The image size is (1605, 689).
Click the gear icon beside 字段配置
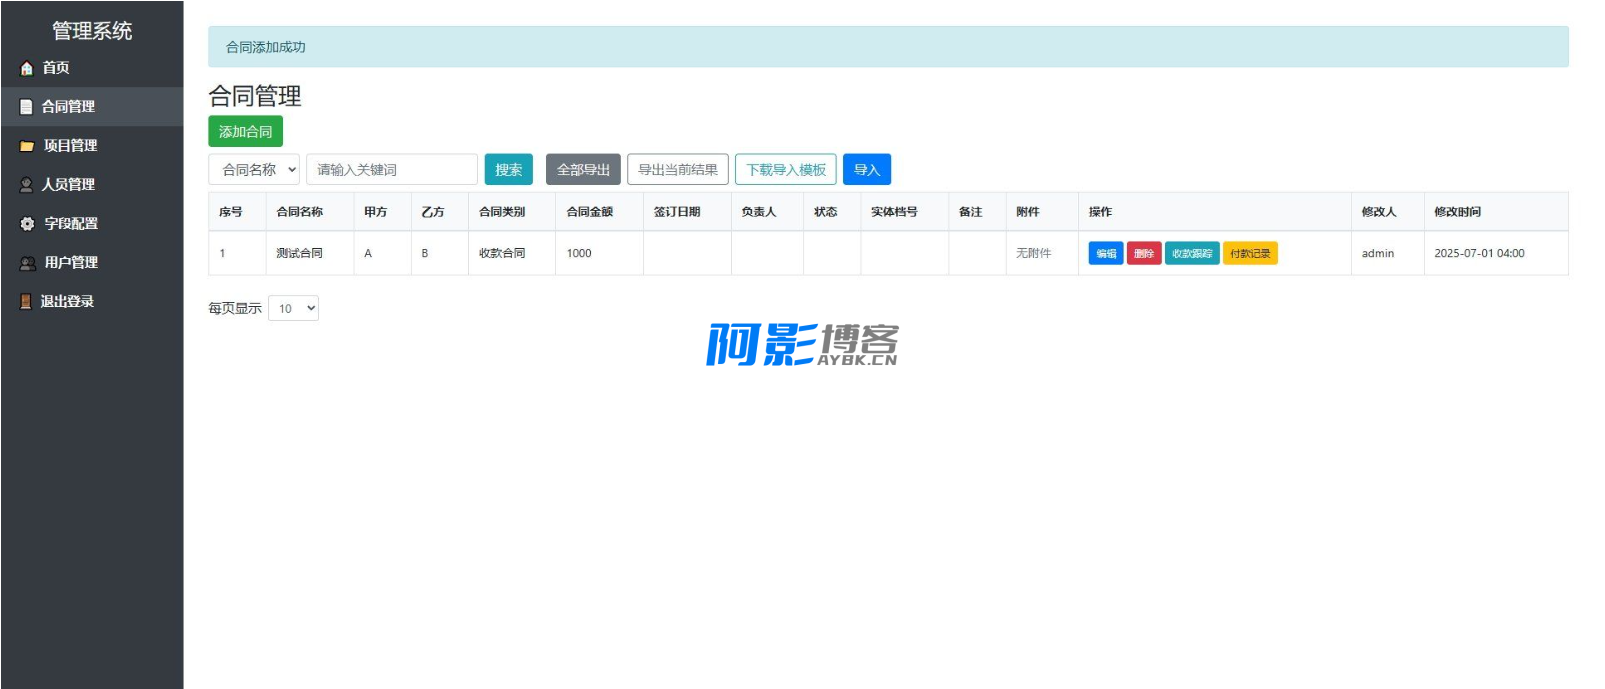pyautogui.click(x=27, y=224)
